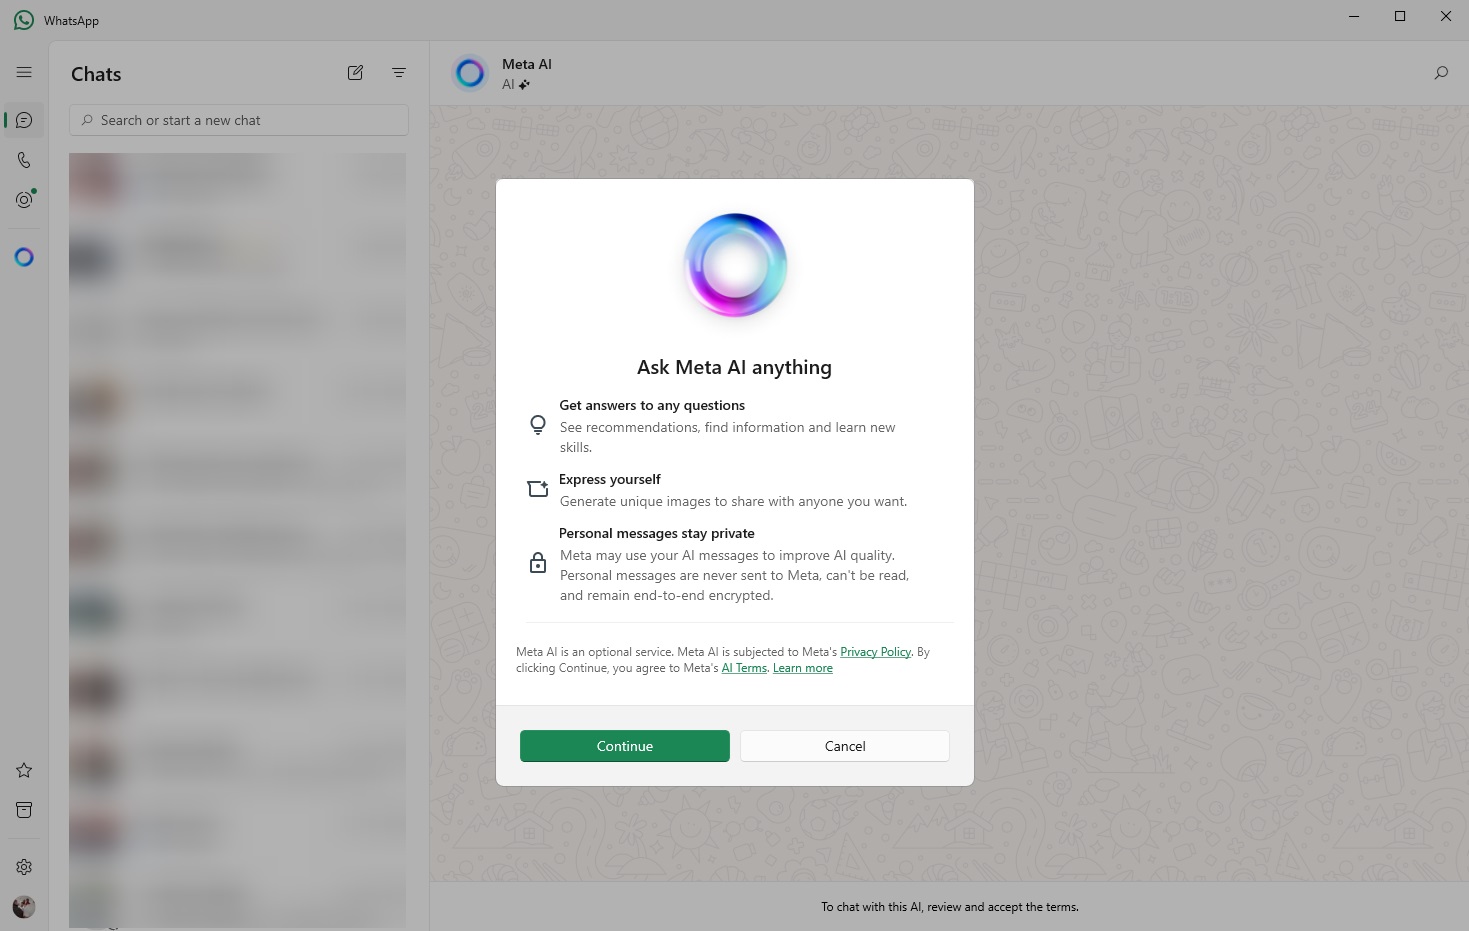Click the Search or start a new chat field
This screenshot has width=1469, height=931.
point(239,120)
